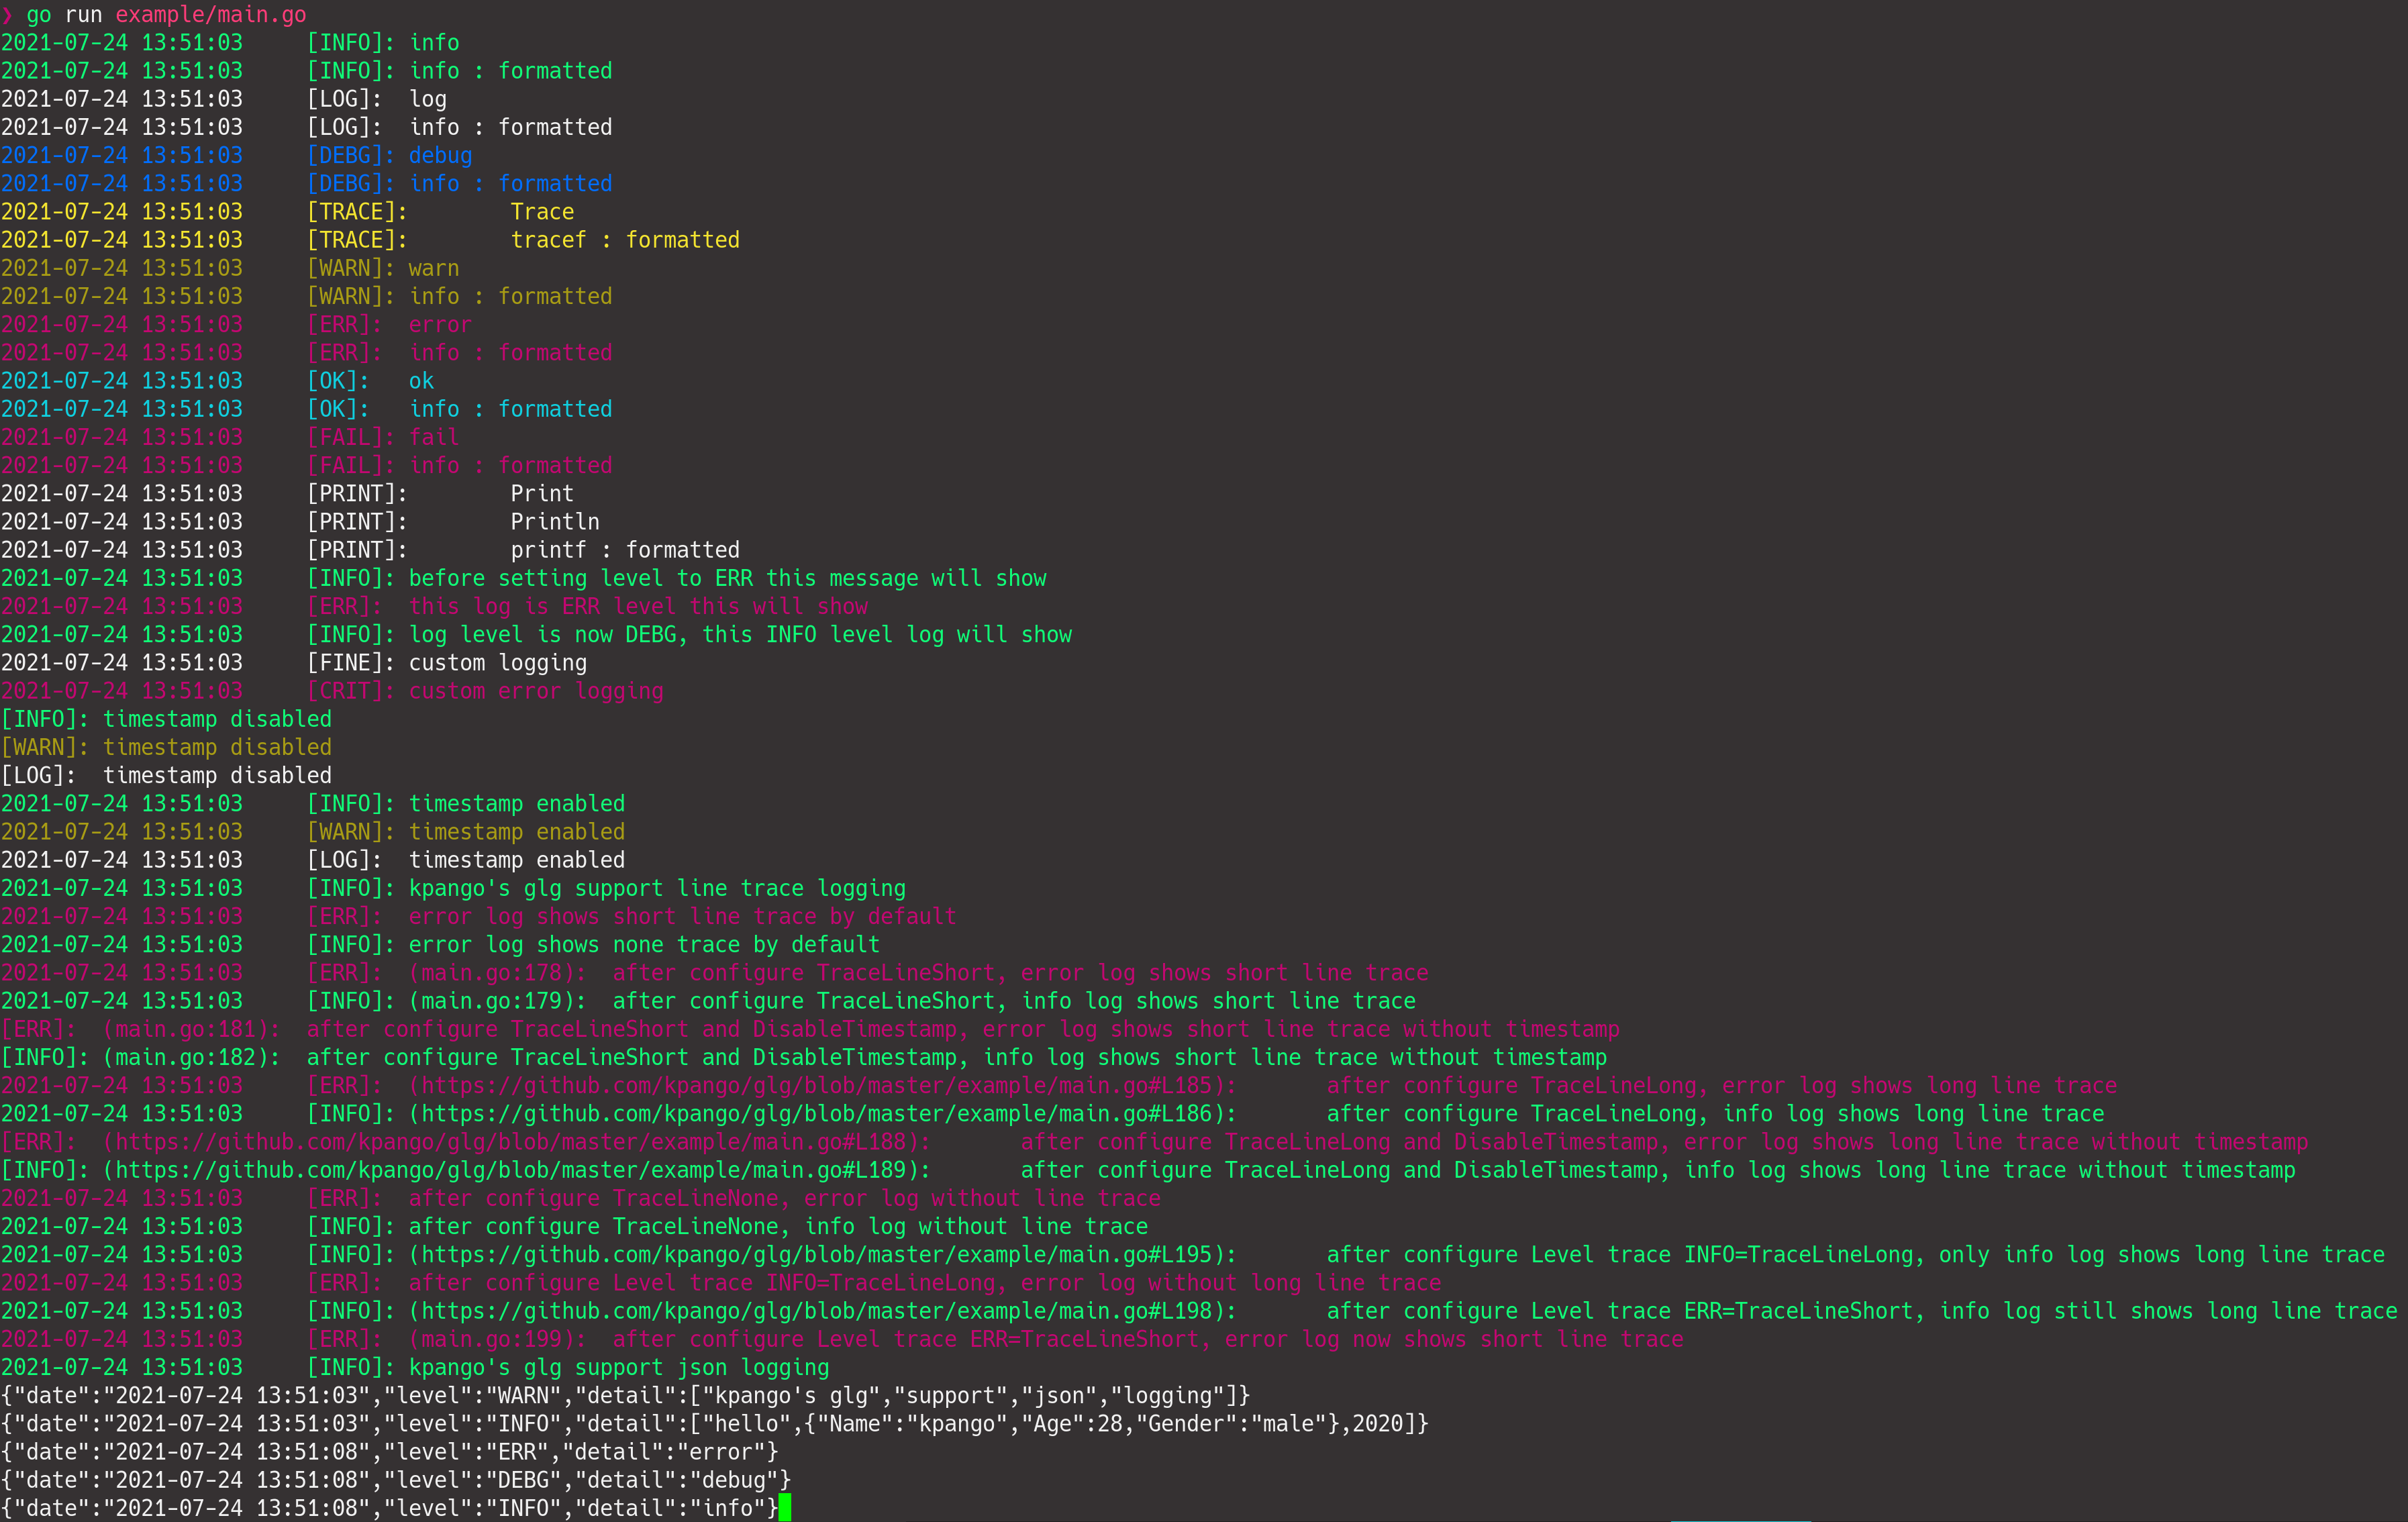
Task: Click the 'tracef : formatted' yellow text
Action: pyautogui.click(x=625, y=240)
